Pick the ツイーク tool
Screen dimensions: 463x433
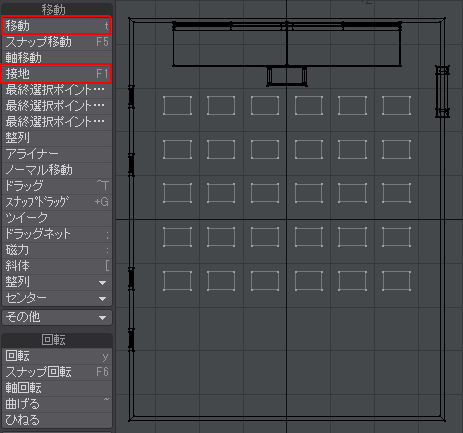57,218
